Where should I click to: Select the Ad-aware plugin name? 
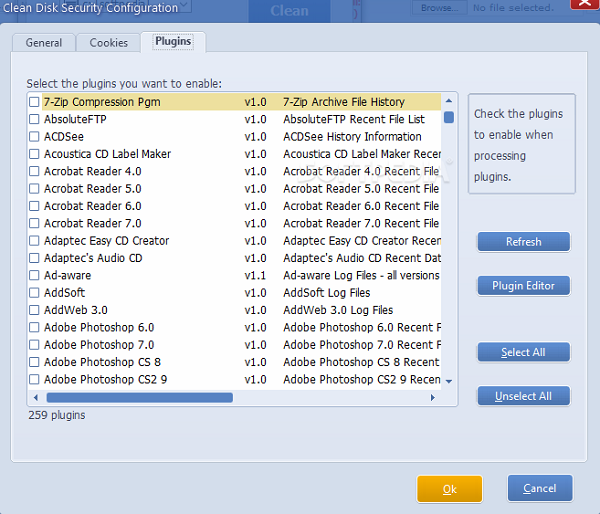click(x=67, y=275)
